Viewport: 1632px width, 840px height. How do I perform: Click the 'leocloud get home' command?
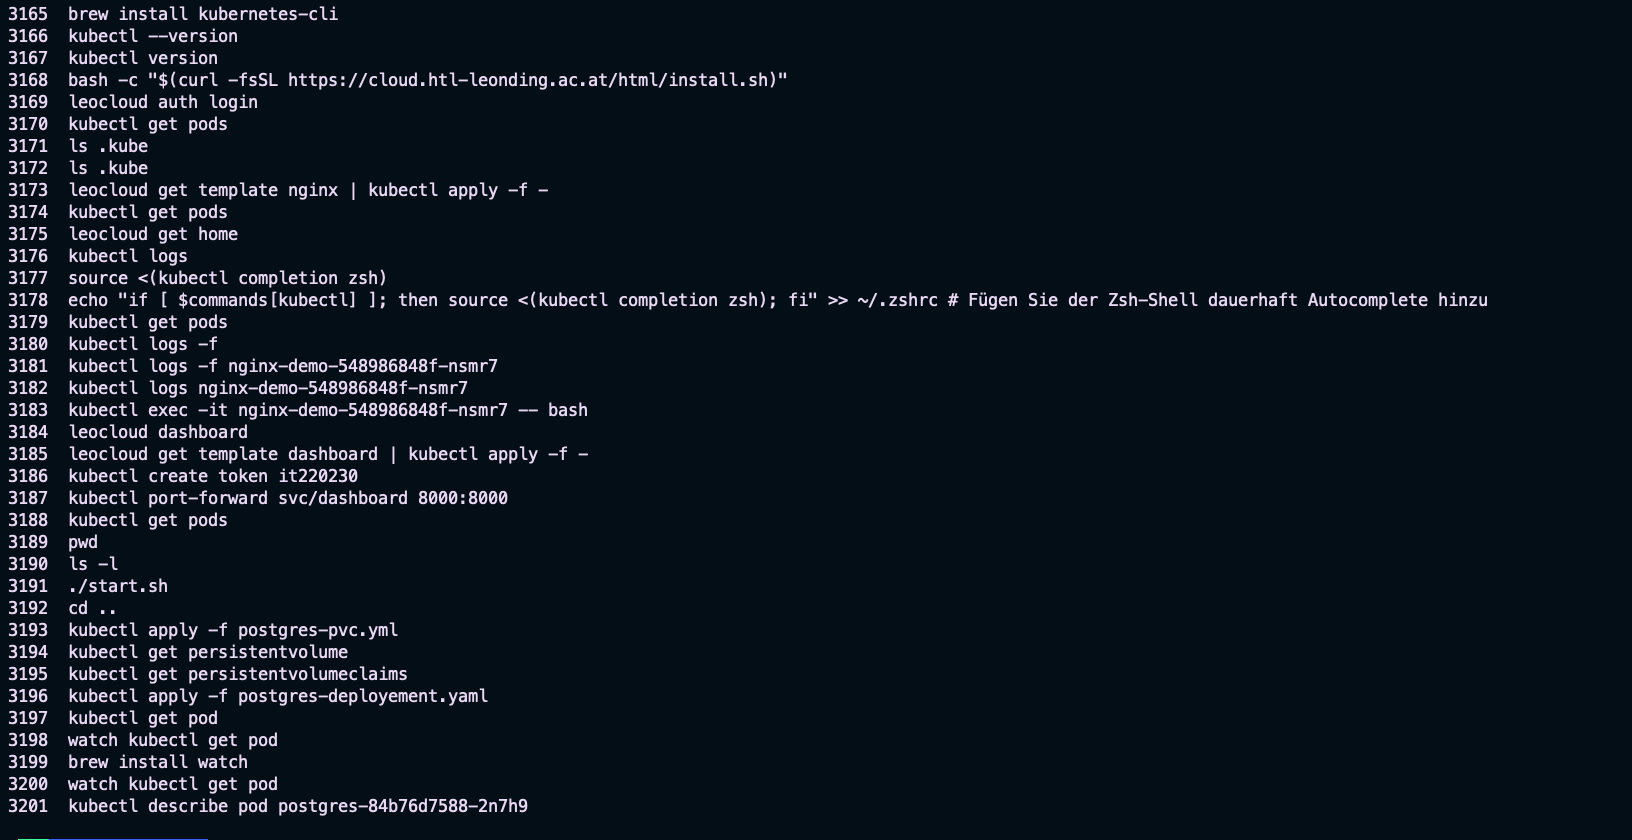pos(152,234)
